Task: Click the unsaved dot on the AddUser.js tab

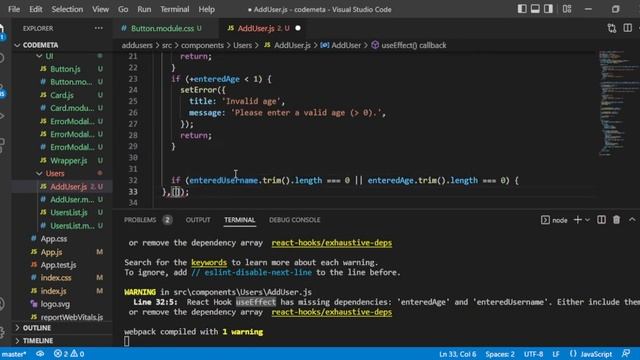Action: click(298, 28)
